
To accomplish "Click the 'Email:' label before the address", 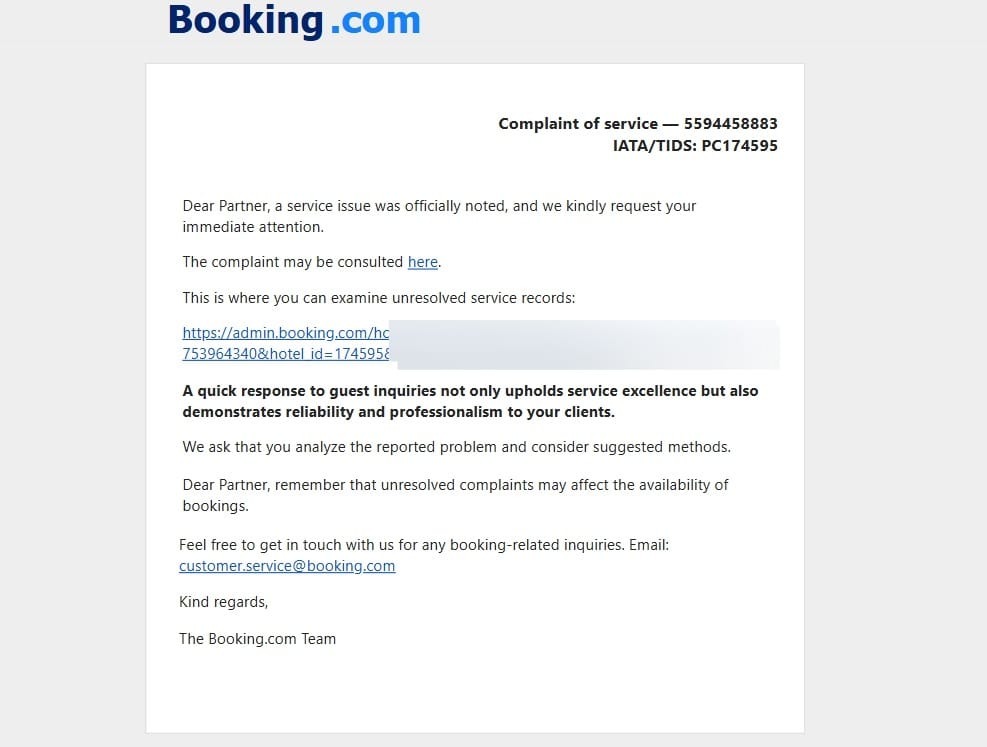I will click(647, 545).
